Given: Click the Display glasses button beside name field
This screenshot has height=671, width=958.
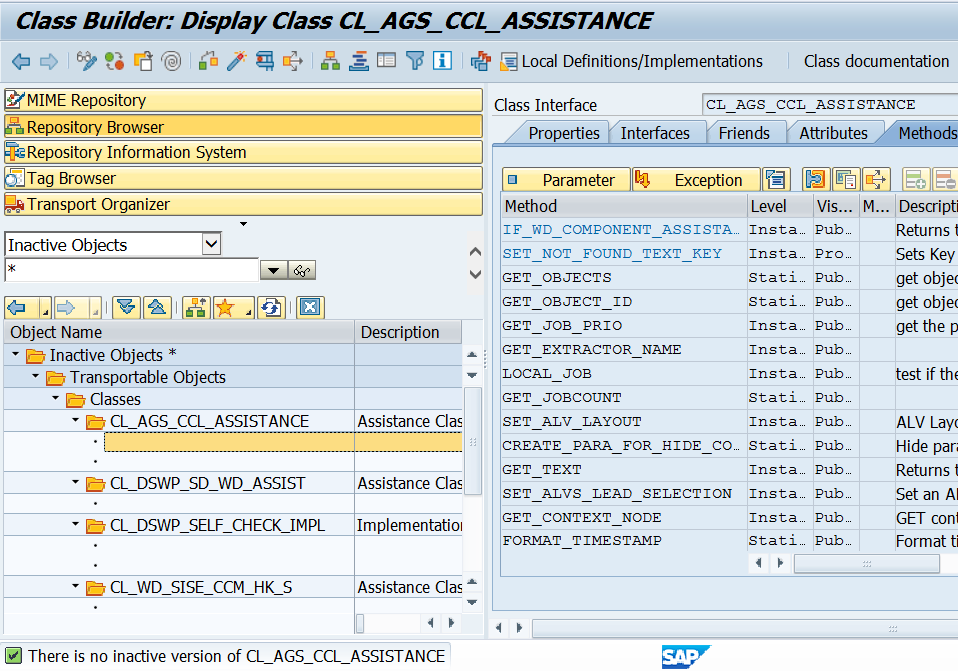Looking at the screenshot, I should [x=302, y=270].
